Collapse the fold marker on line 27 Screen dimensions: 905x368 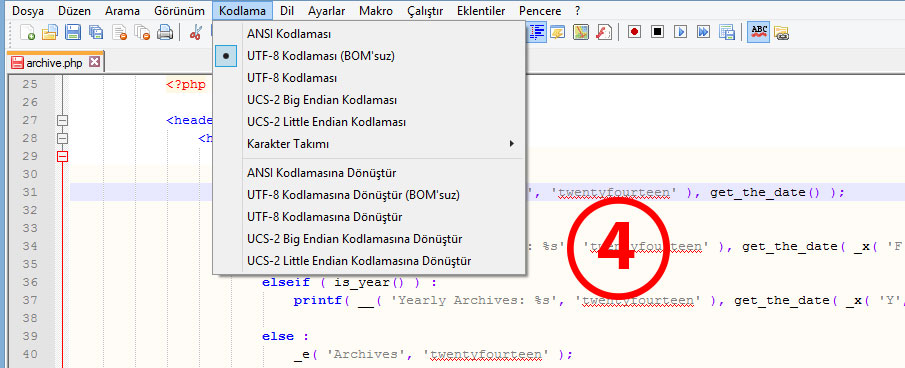pyautogui.click(x=62, y=120)
